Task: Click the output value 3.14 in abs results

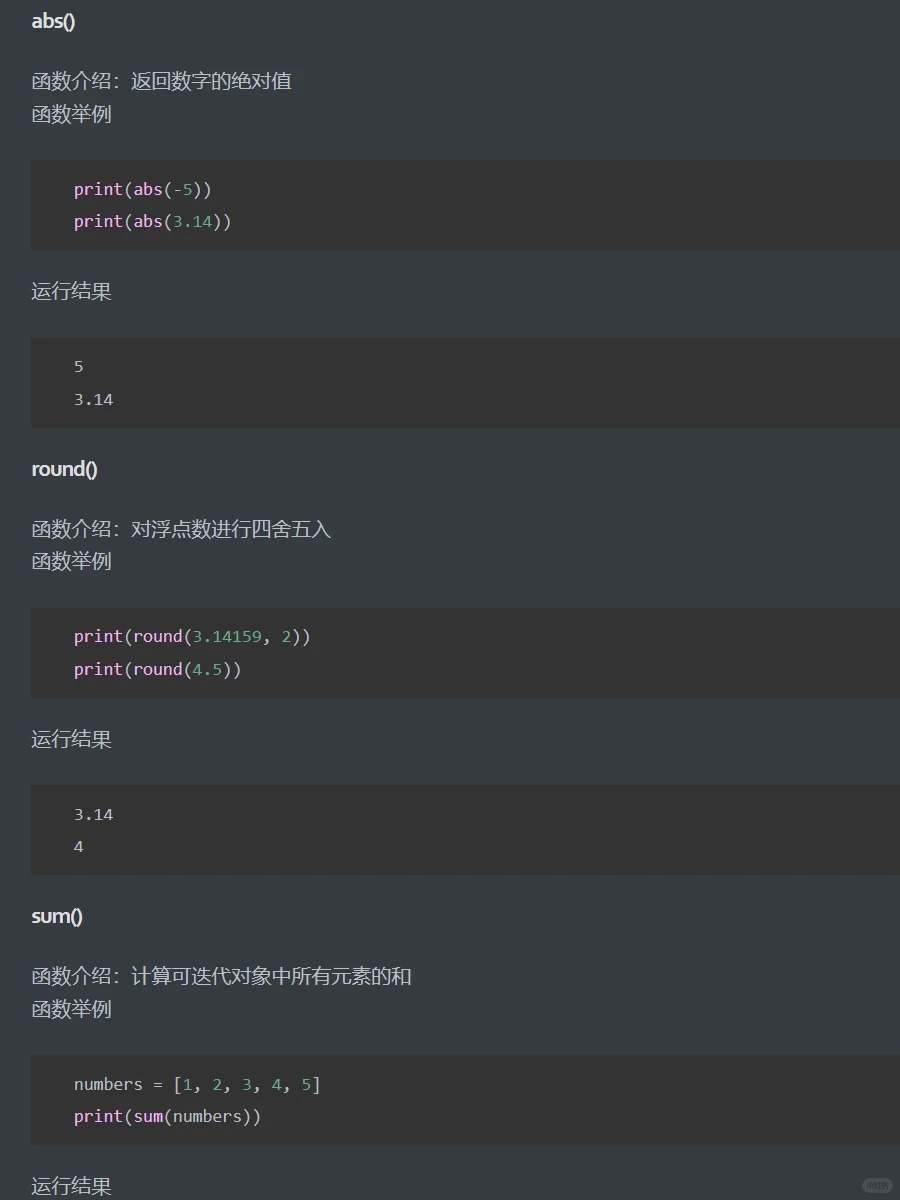Action: [x=93, y=398]
